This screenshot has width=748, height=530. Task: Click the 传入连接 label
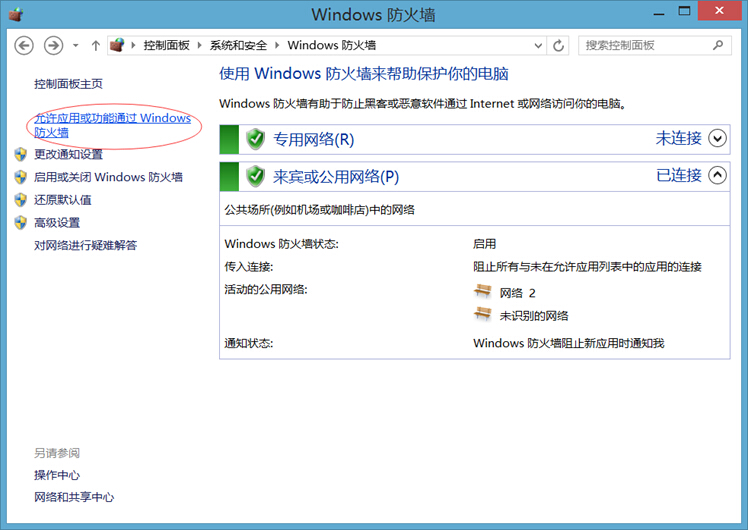[249, 267]
